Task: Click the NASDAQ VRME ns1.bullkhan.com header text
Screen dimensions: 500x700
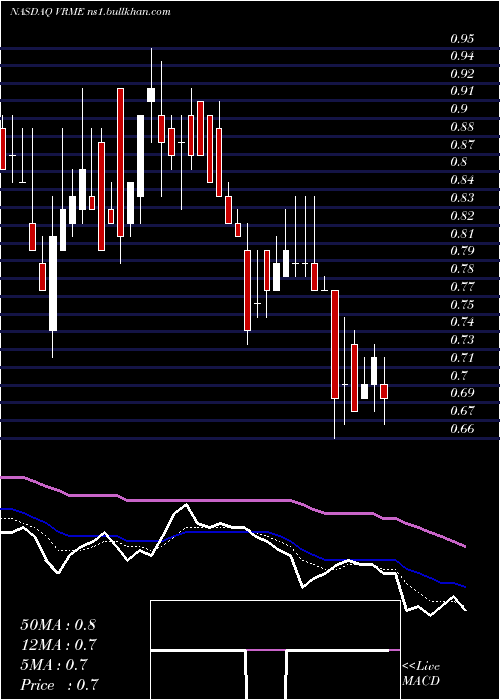Action: click(90, 12)
